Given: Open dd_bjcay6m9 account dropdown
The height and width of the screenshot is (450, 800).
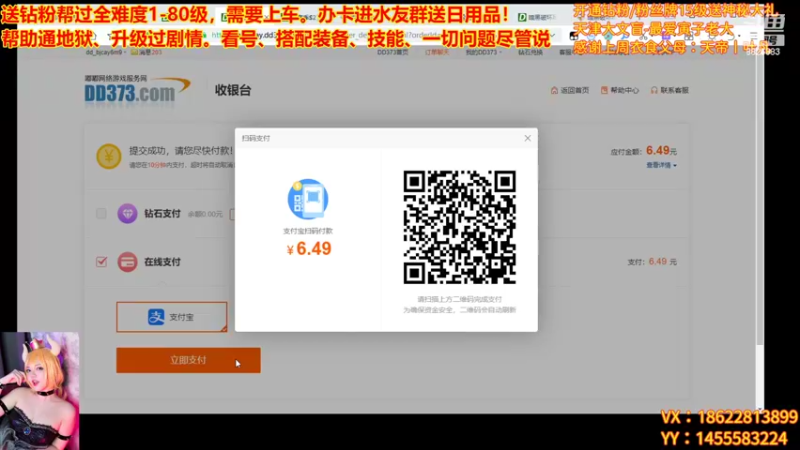Looking at the screenshot, I should click(106, 52).
